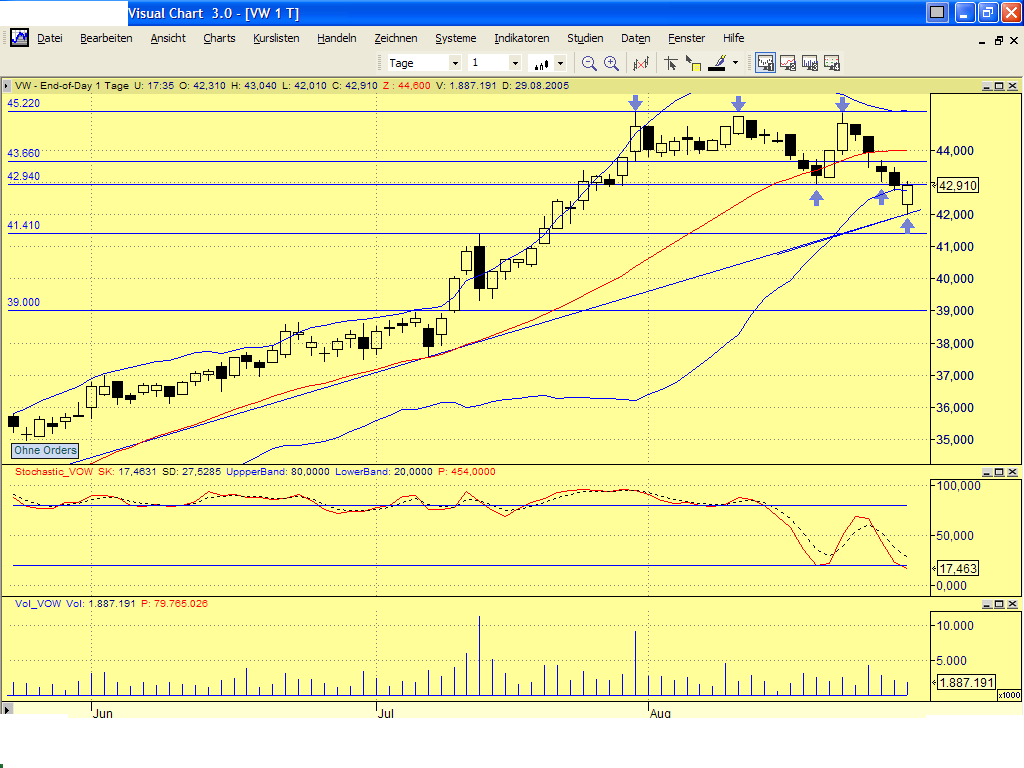Select the drawing pen tool
Viewport: 1024px width, 768px height.
719,62
